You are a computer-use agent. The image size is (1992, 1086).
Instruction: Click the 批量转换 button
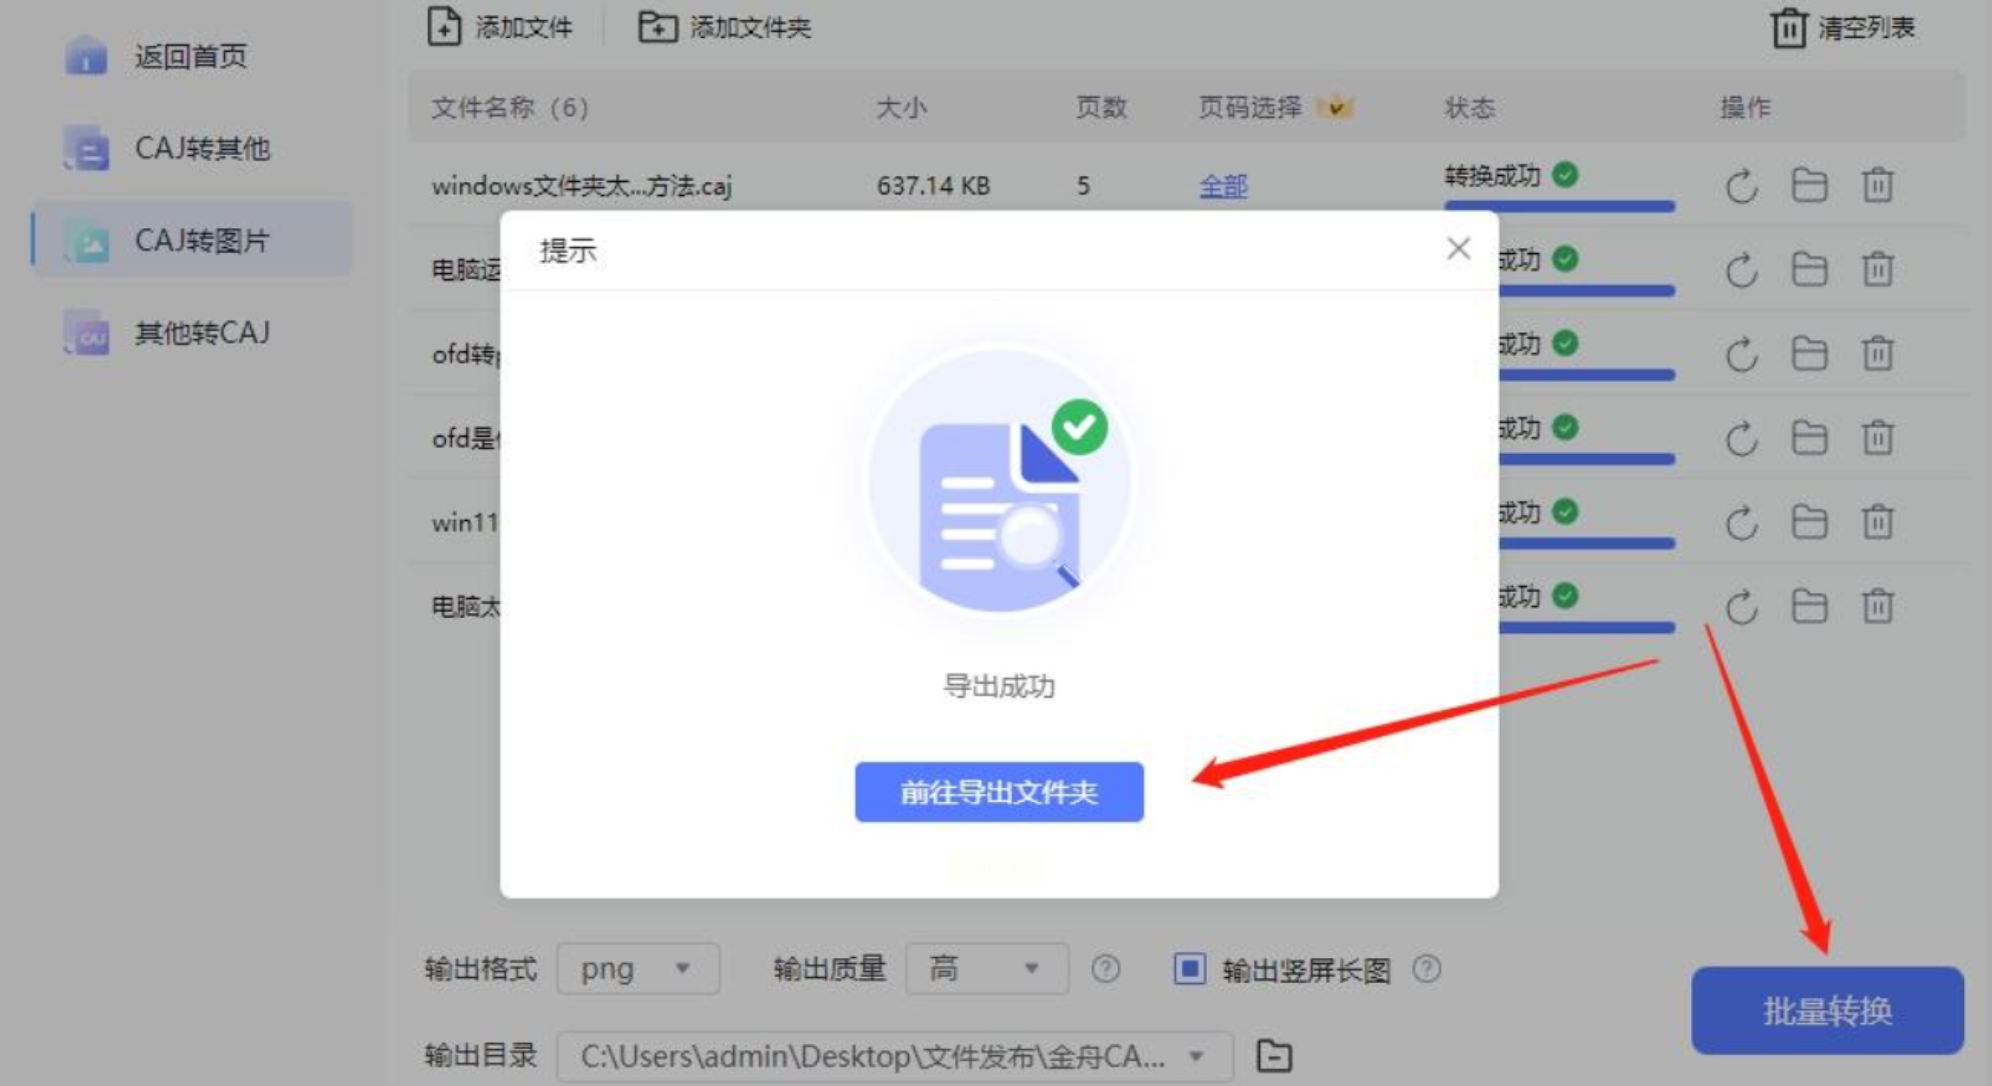tap(1827, 1010)
